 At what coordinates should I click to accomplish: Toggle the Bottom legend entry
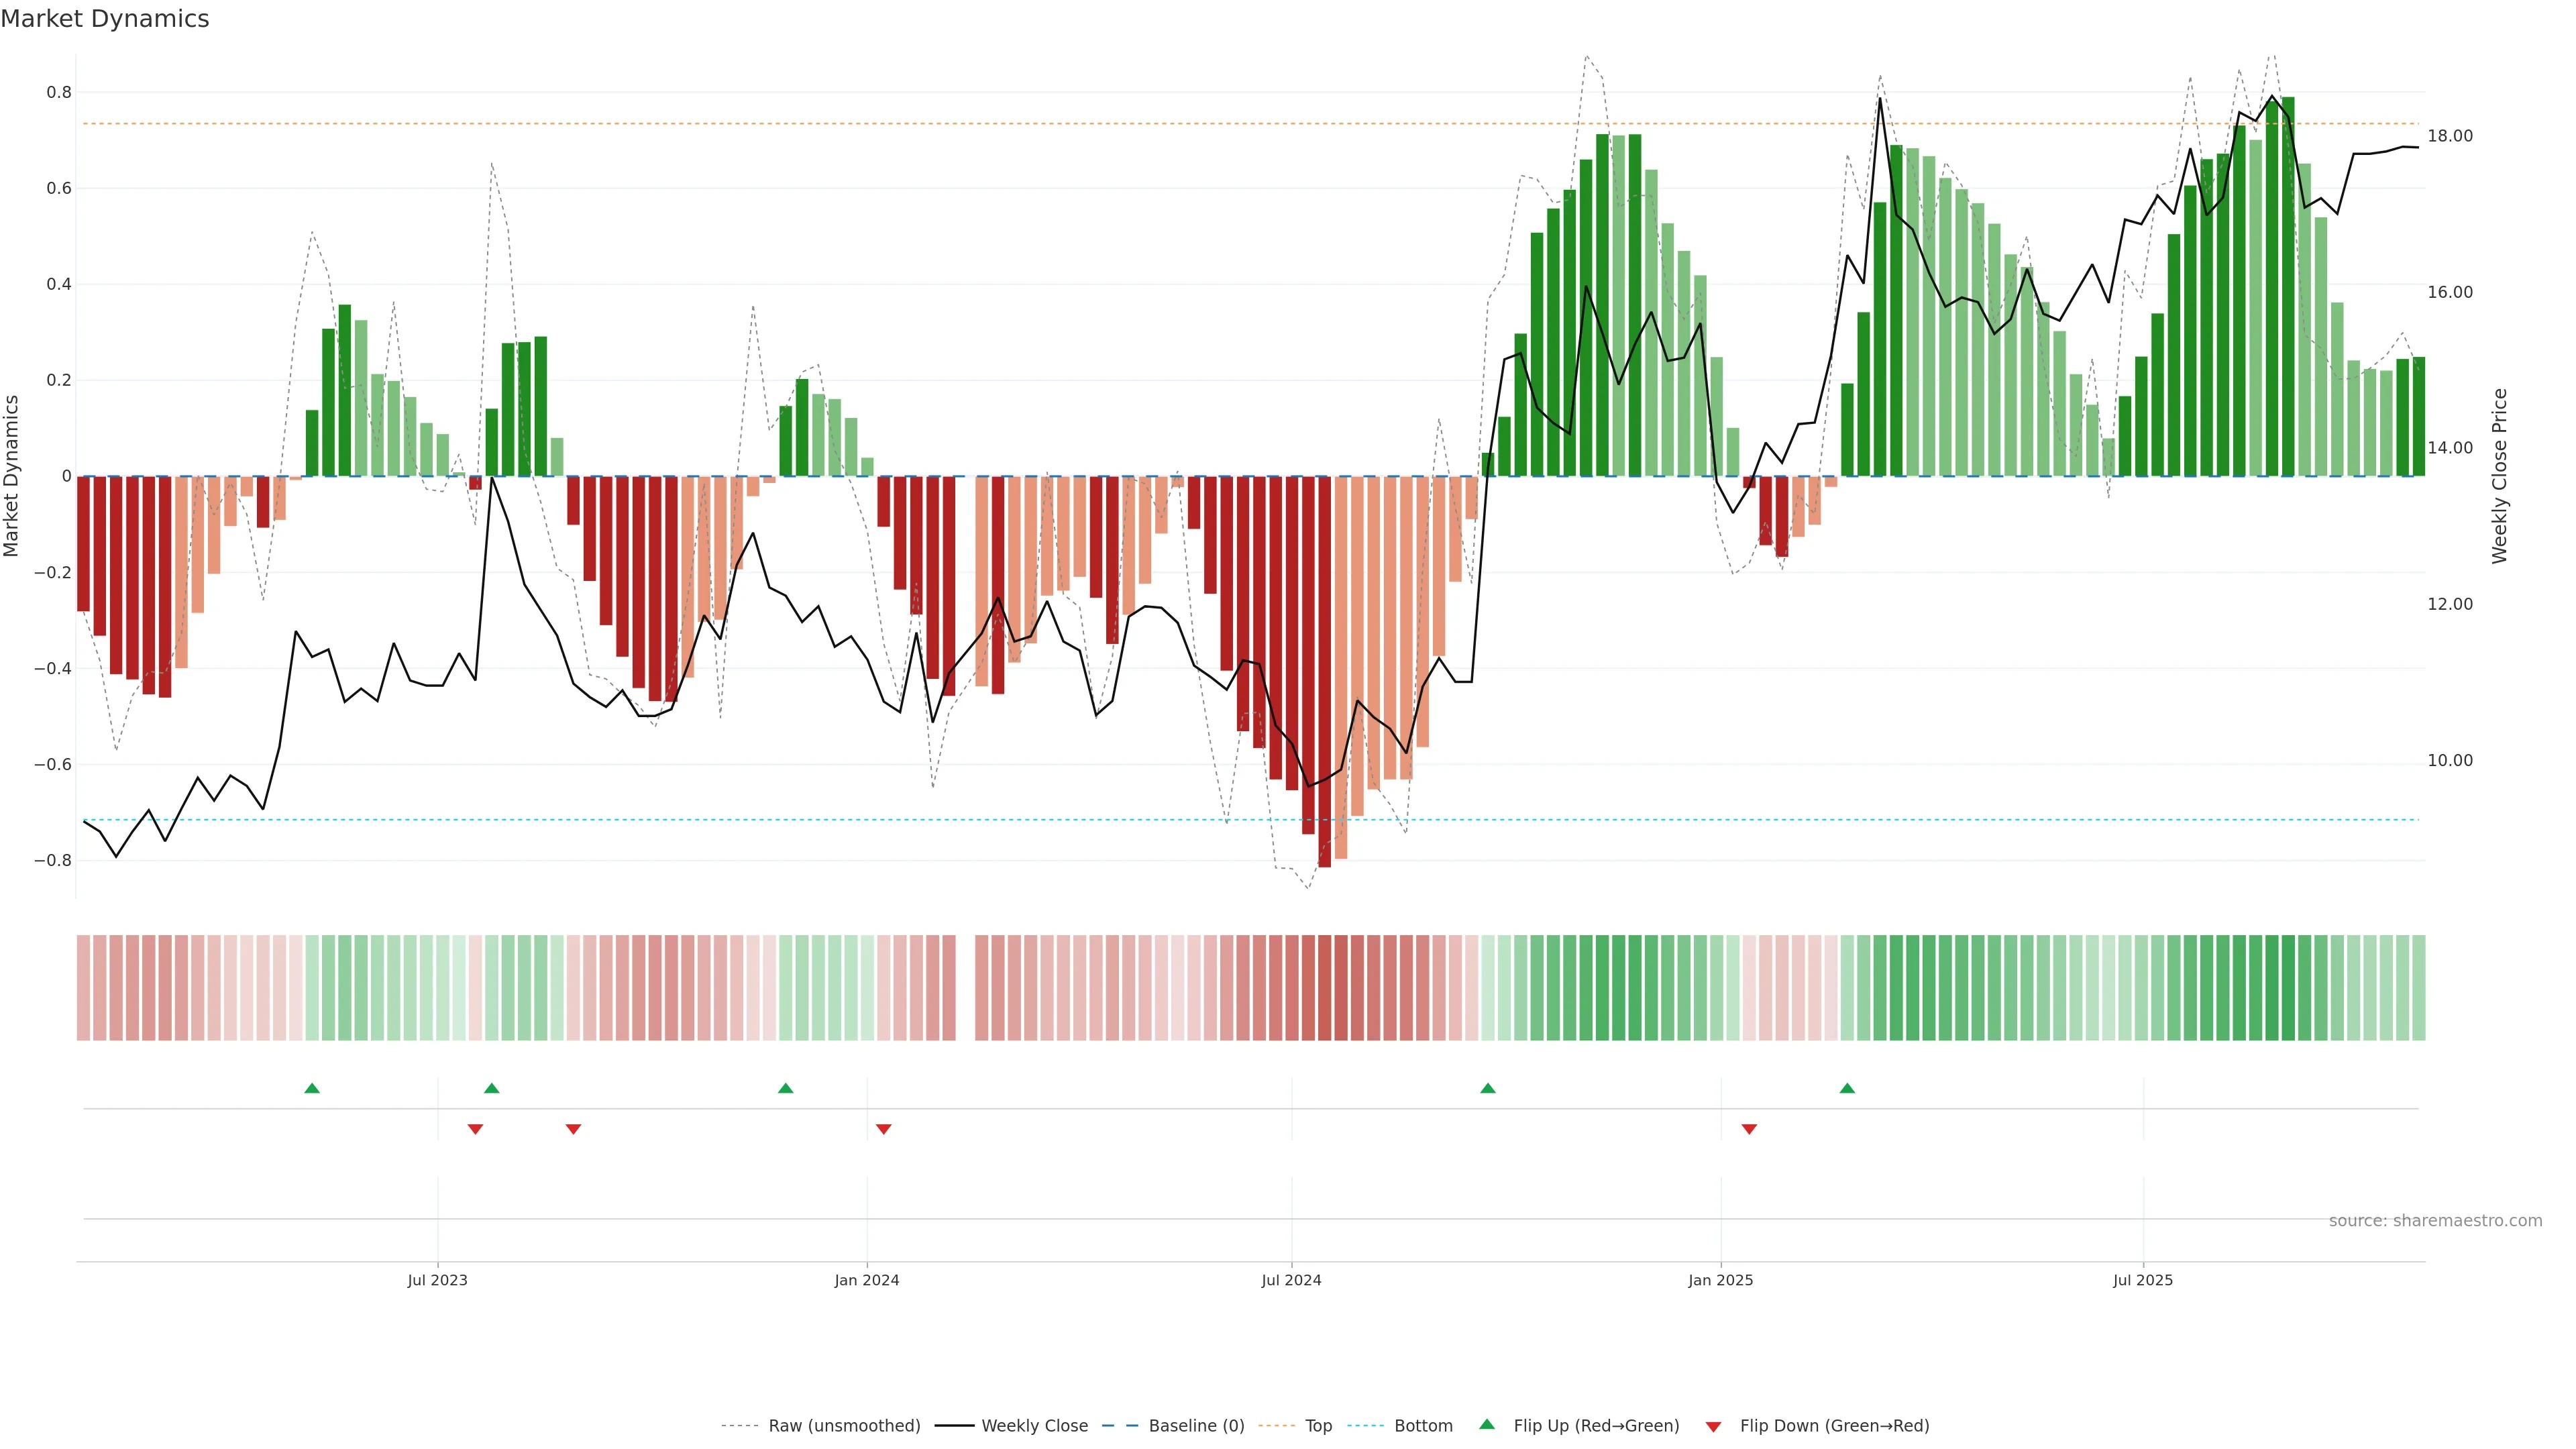(1423, 1426)
